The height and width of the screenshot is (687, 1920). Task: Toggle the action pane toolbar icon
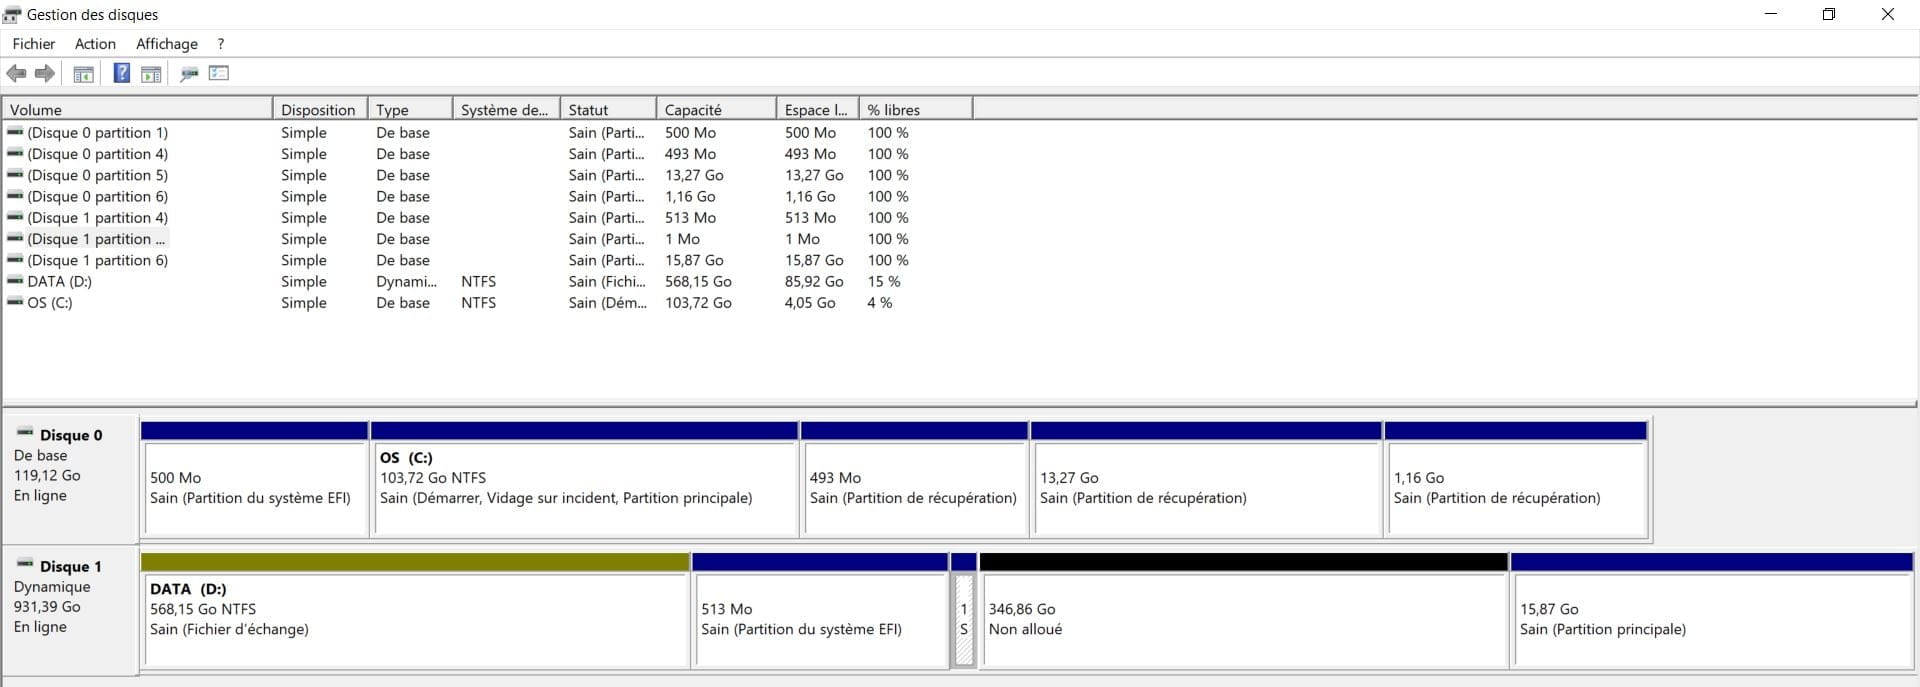151,73
